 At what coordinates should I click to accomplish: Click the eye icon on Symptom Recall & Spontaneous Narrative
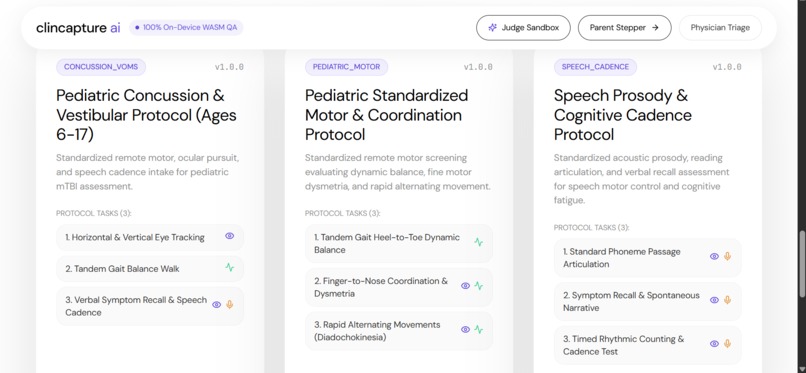pyautogui.click(x=714, y=300)
